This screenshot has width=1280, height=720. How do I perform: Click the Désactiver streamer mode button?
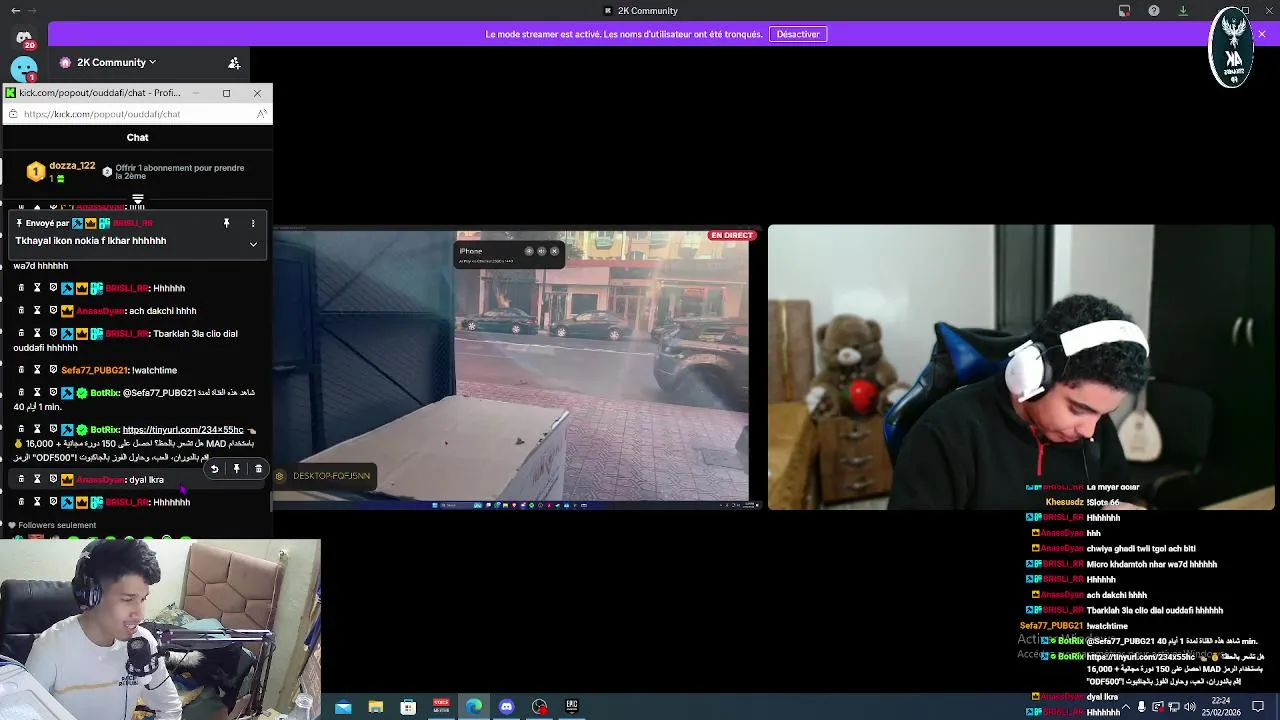coord(798,34)
